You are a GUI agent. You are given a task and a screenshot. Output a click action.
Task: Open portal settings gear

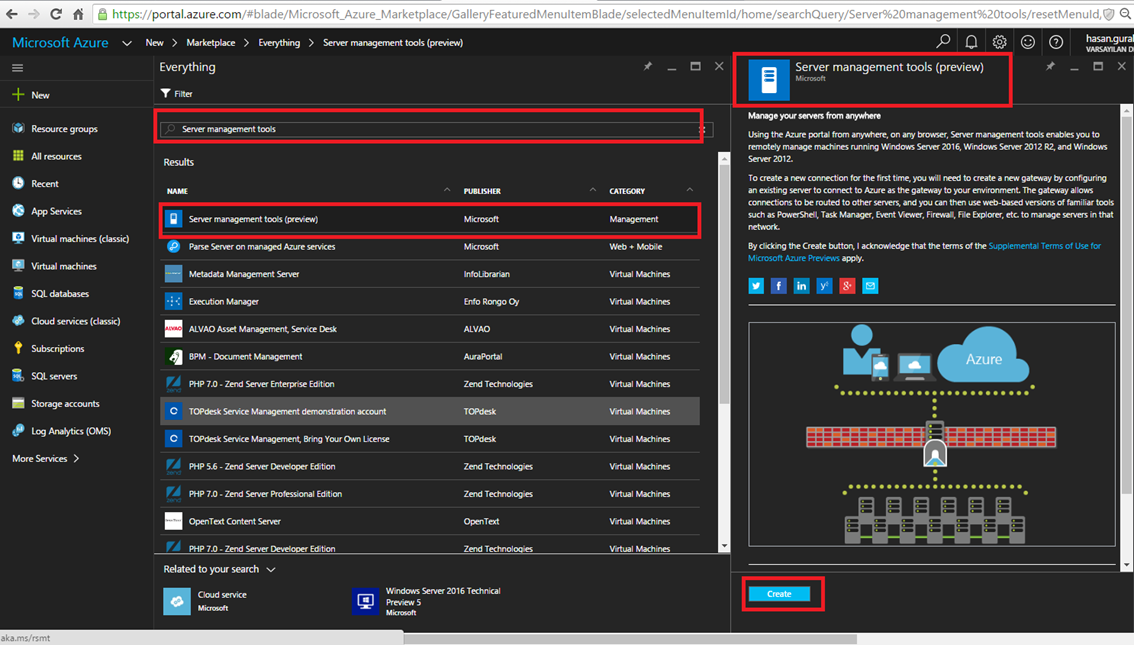(999, 42)
